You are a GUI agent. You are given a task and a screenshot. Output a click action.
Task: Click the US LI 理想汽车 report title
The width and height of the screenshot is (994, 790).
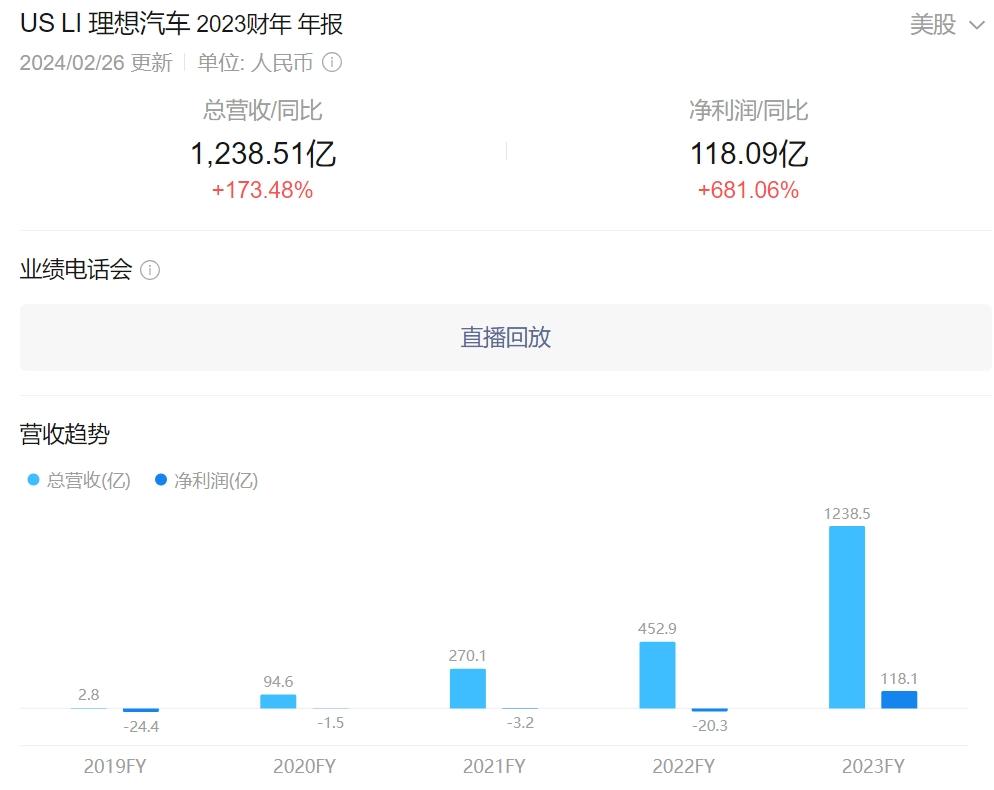click(x=181, y=24)
